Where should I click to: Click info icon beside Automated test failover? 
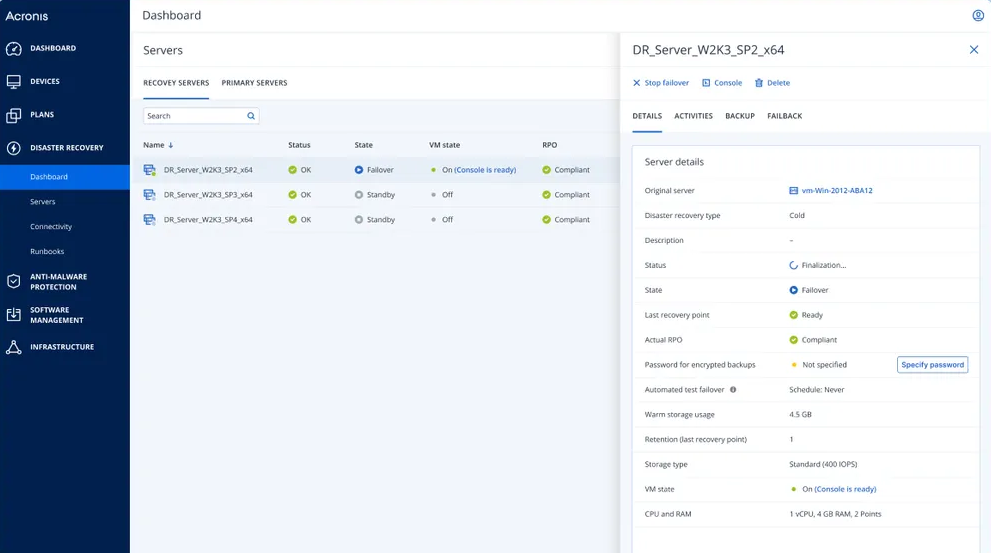coord(733,390)
